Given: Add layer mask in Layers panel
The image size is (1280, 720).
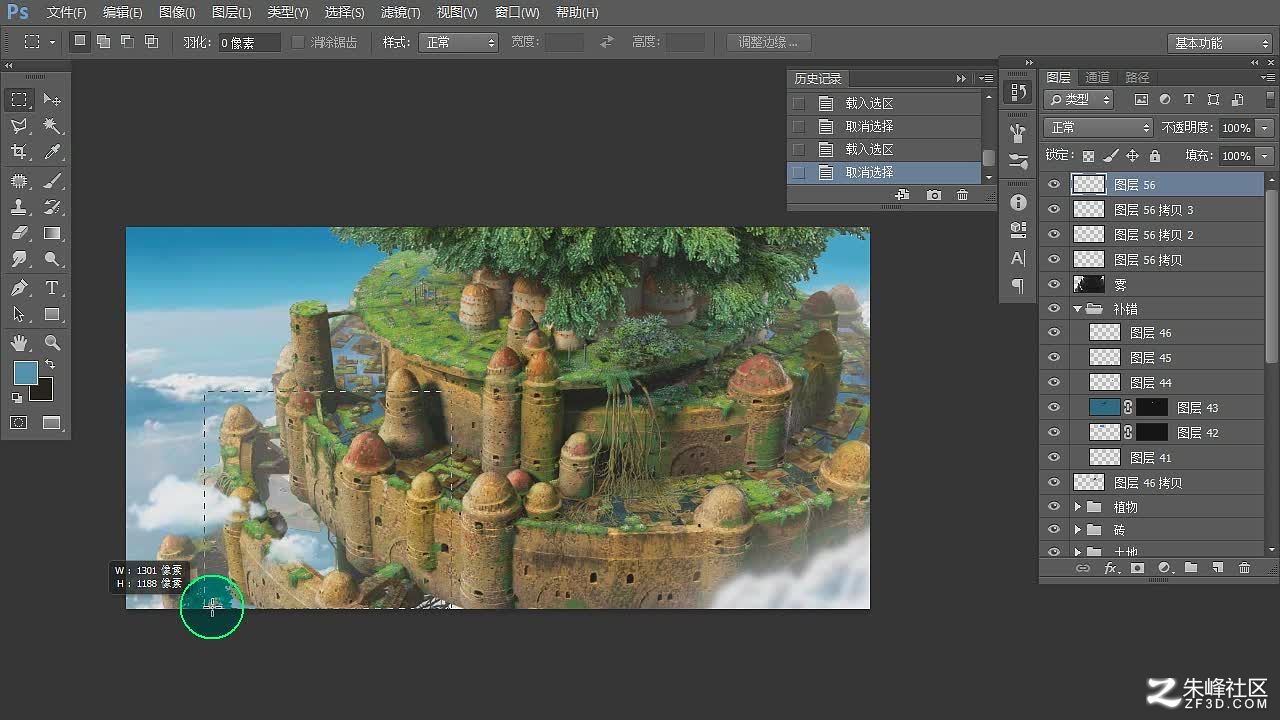Looking at the screenshot, I should 1137,568.
